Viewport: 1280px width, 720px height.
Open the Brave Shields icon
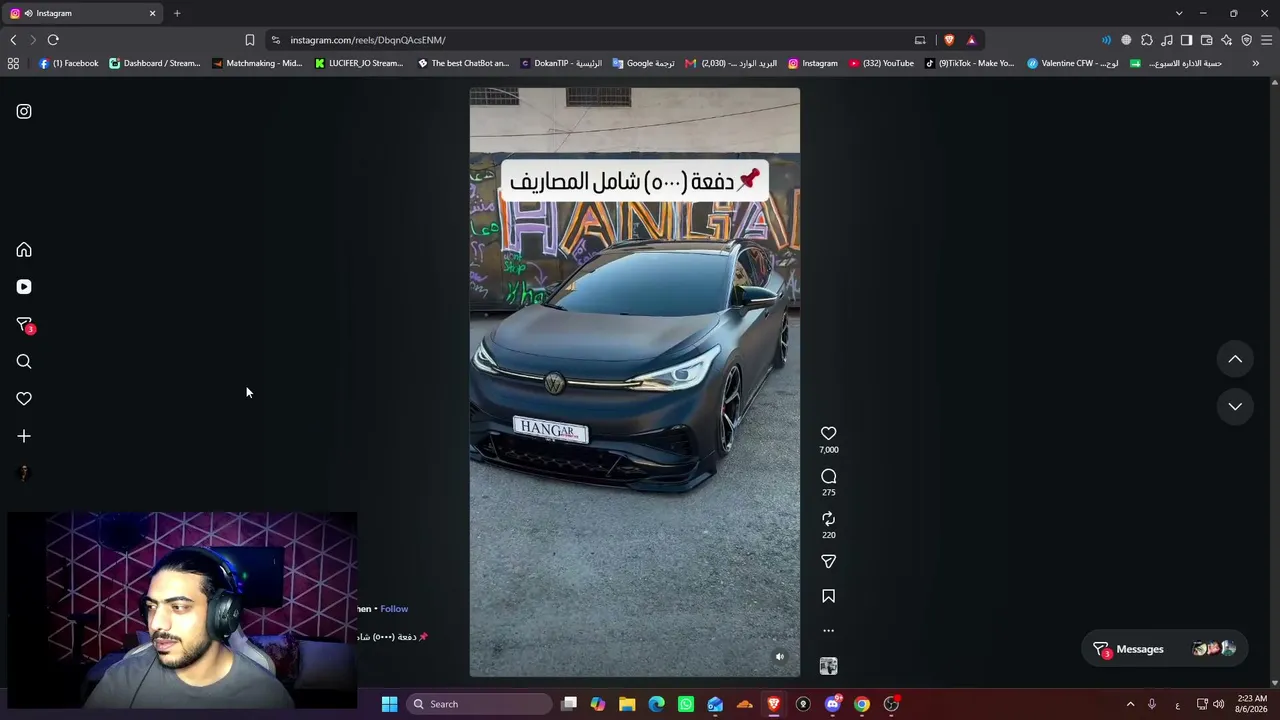tap(949, 40)
